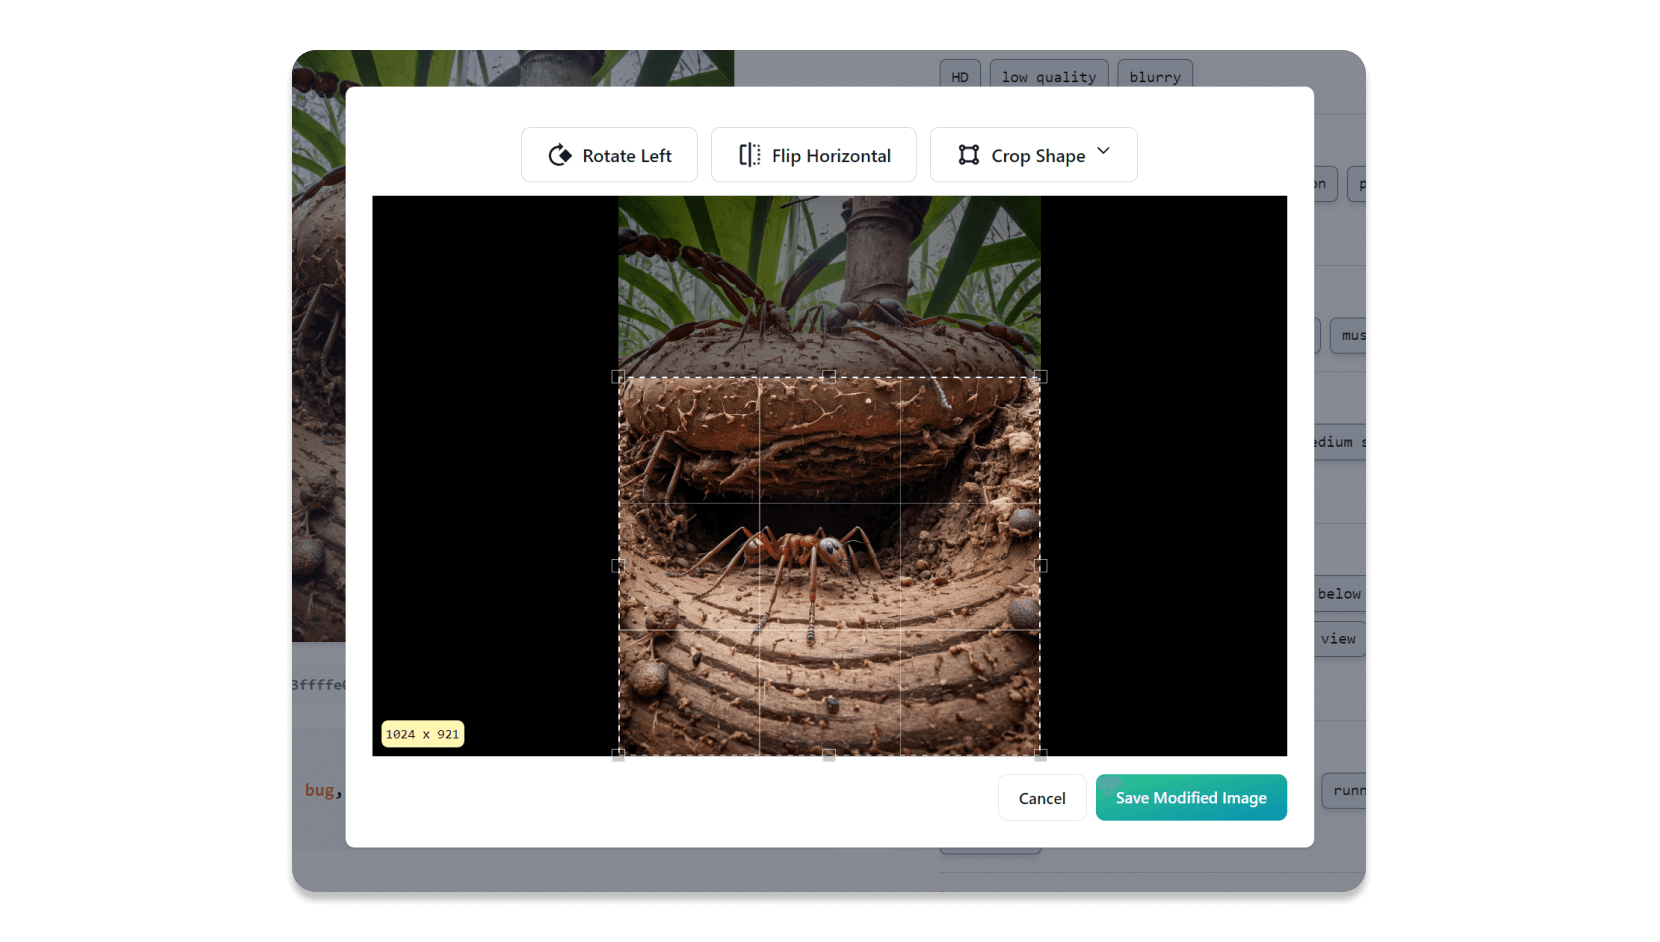Click the top-center crop handle
1660x942 pixels.
point(829,377)
